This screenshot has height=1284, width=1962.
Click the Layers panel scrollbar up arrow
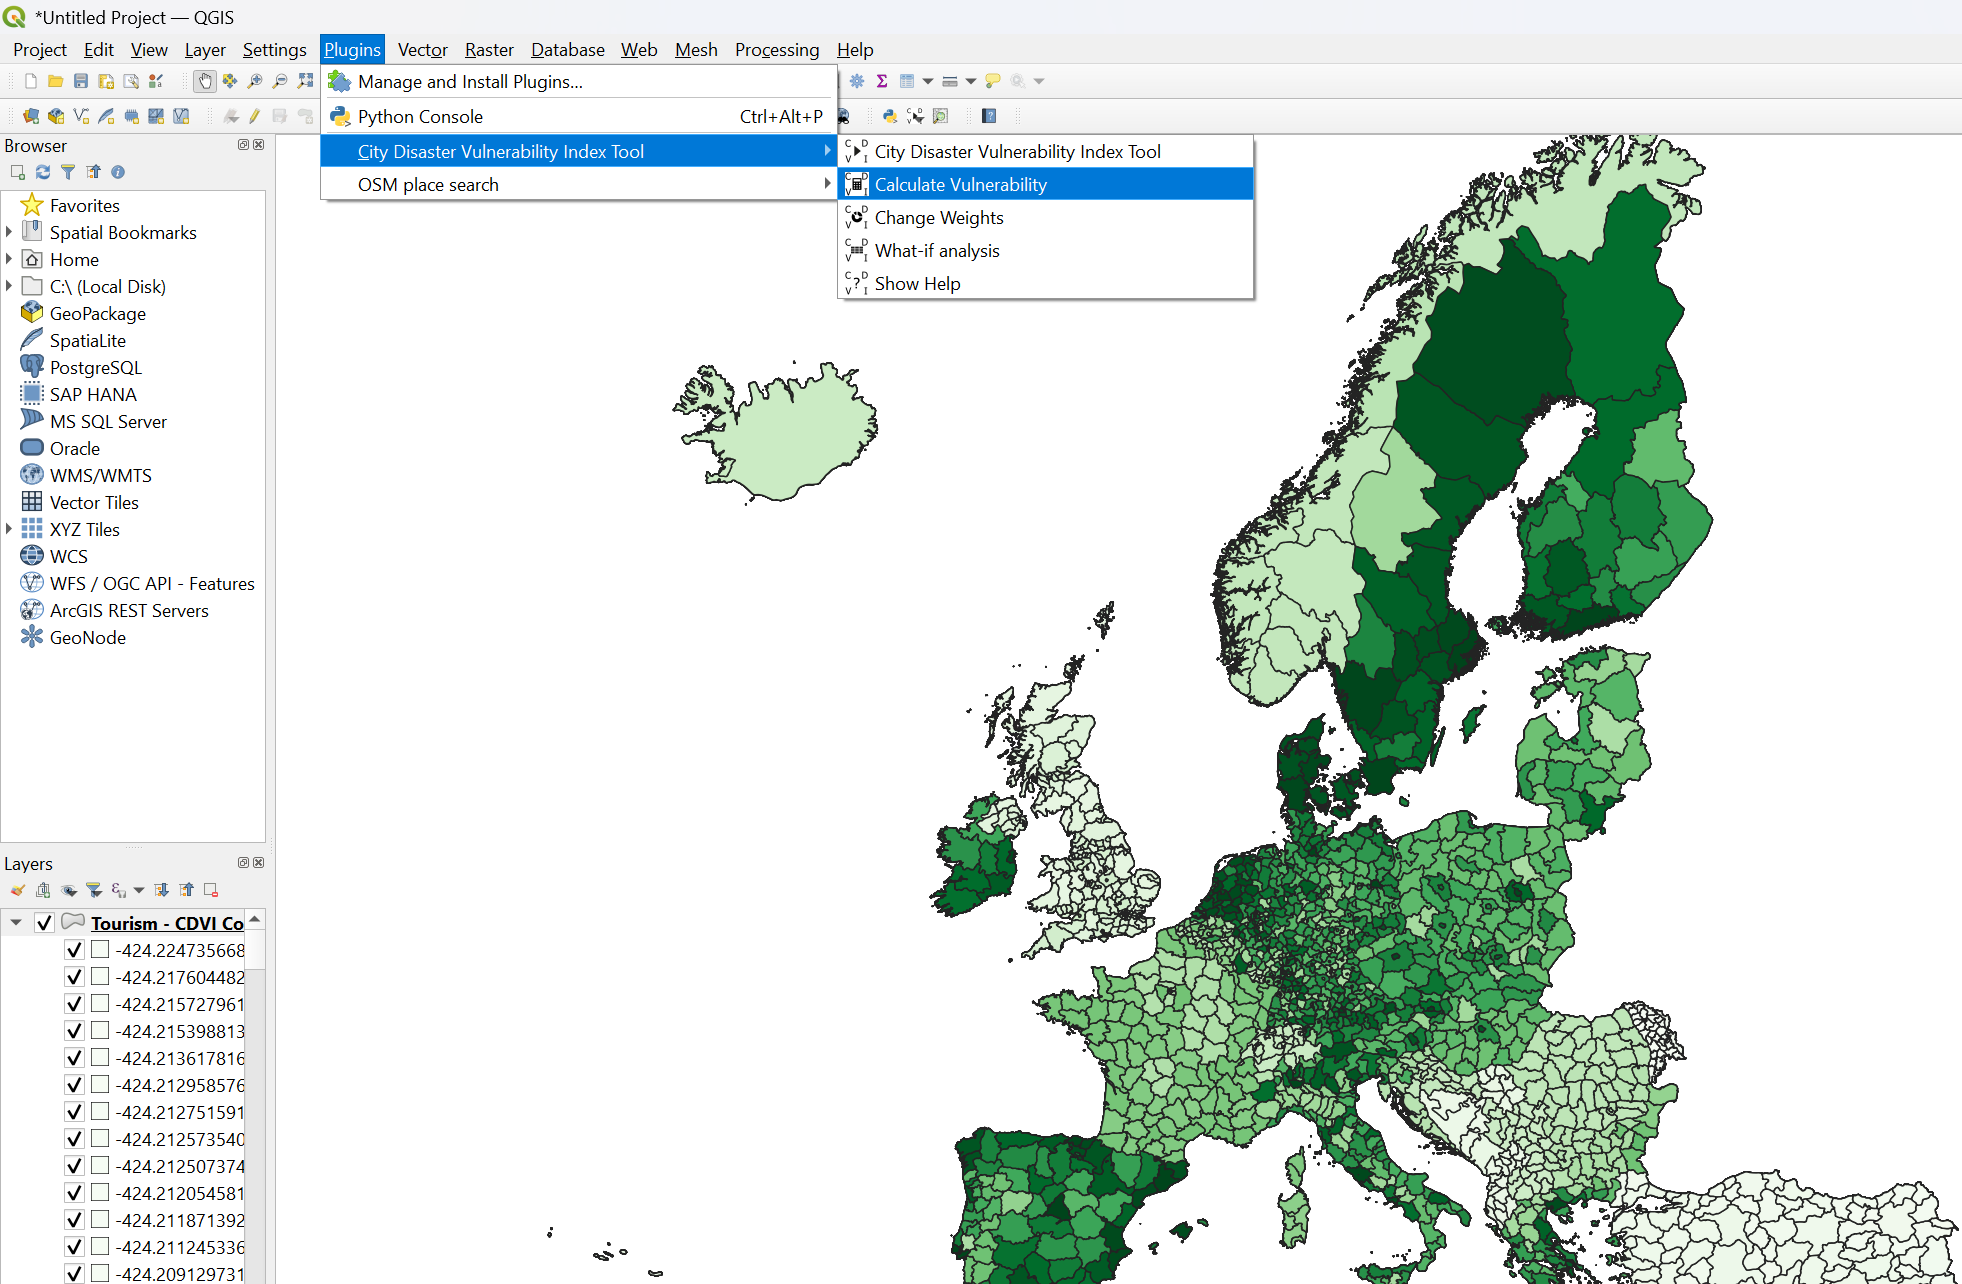point(256,919)
